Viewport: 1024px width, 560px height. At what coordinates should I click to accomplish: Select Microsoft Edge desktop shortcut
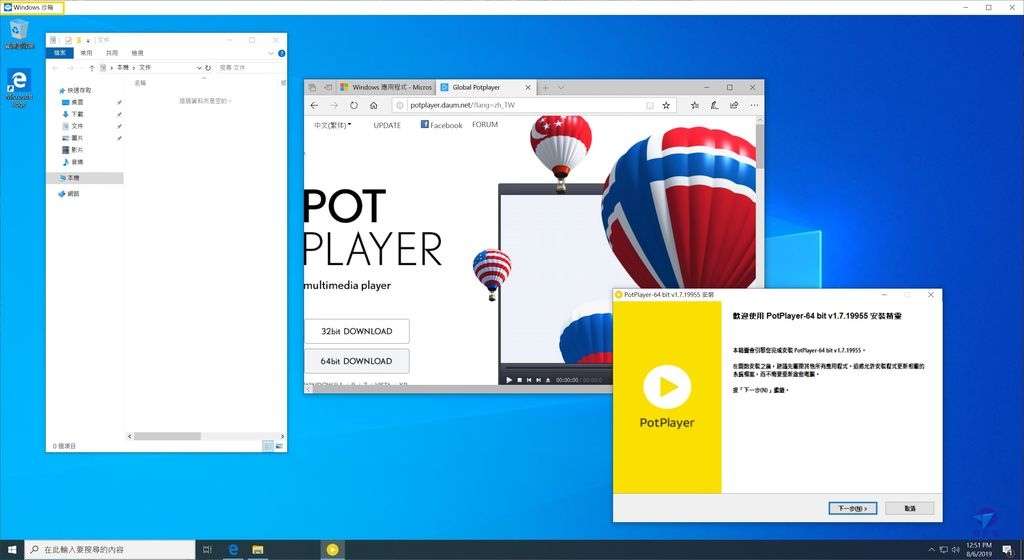(x=19, y=87)
